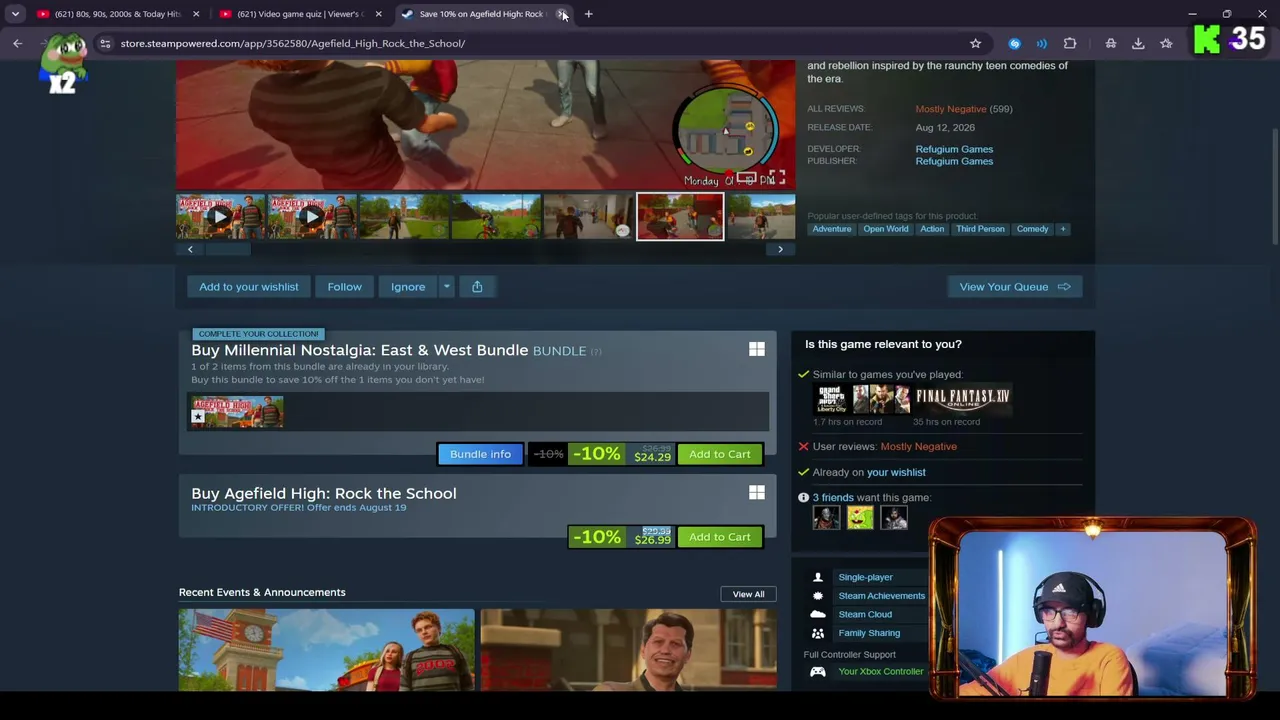Follow this game
The image size is (1280, 720).
[x=345, y=287]
